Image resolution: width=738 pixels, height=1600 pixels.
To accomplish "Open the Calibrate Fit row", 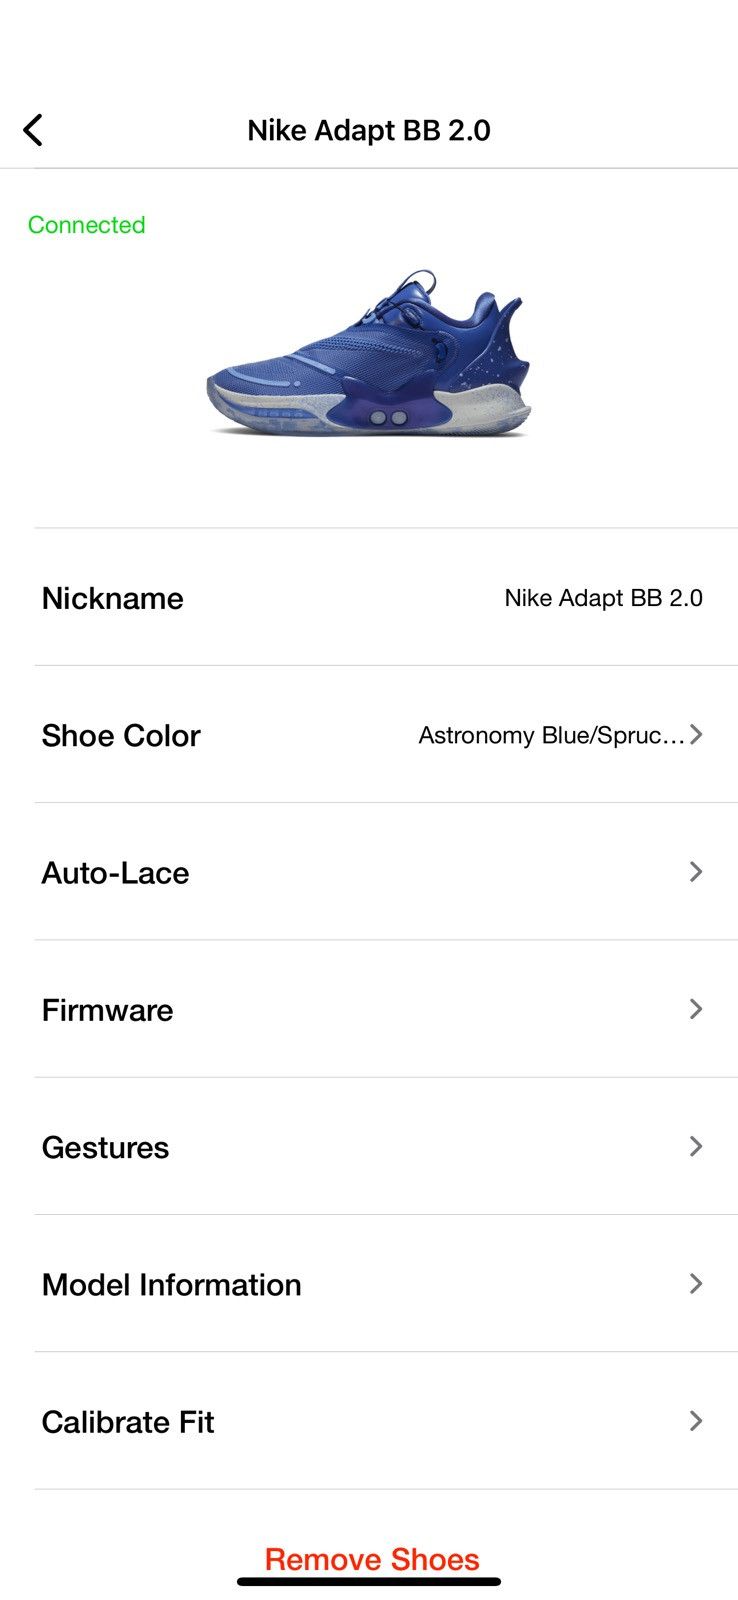I will (386, 1421).
